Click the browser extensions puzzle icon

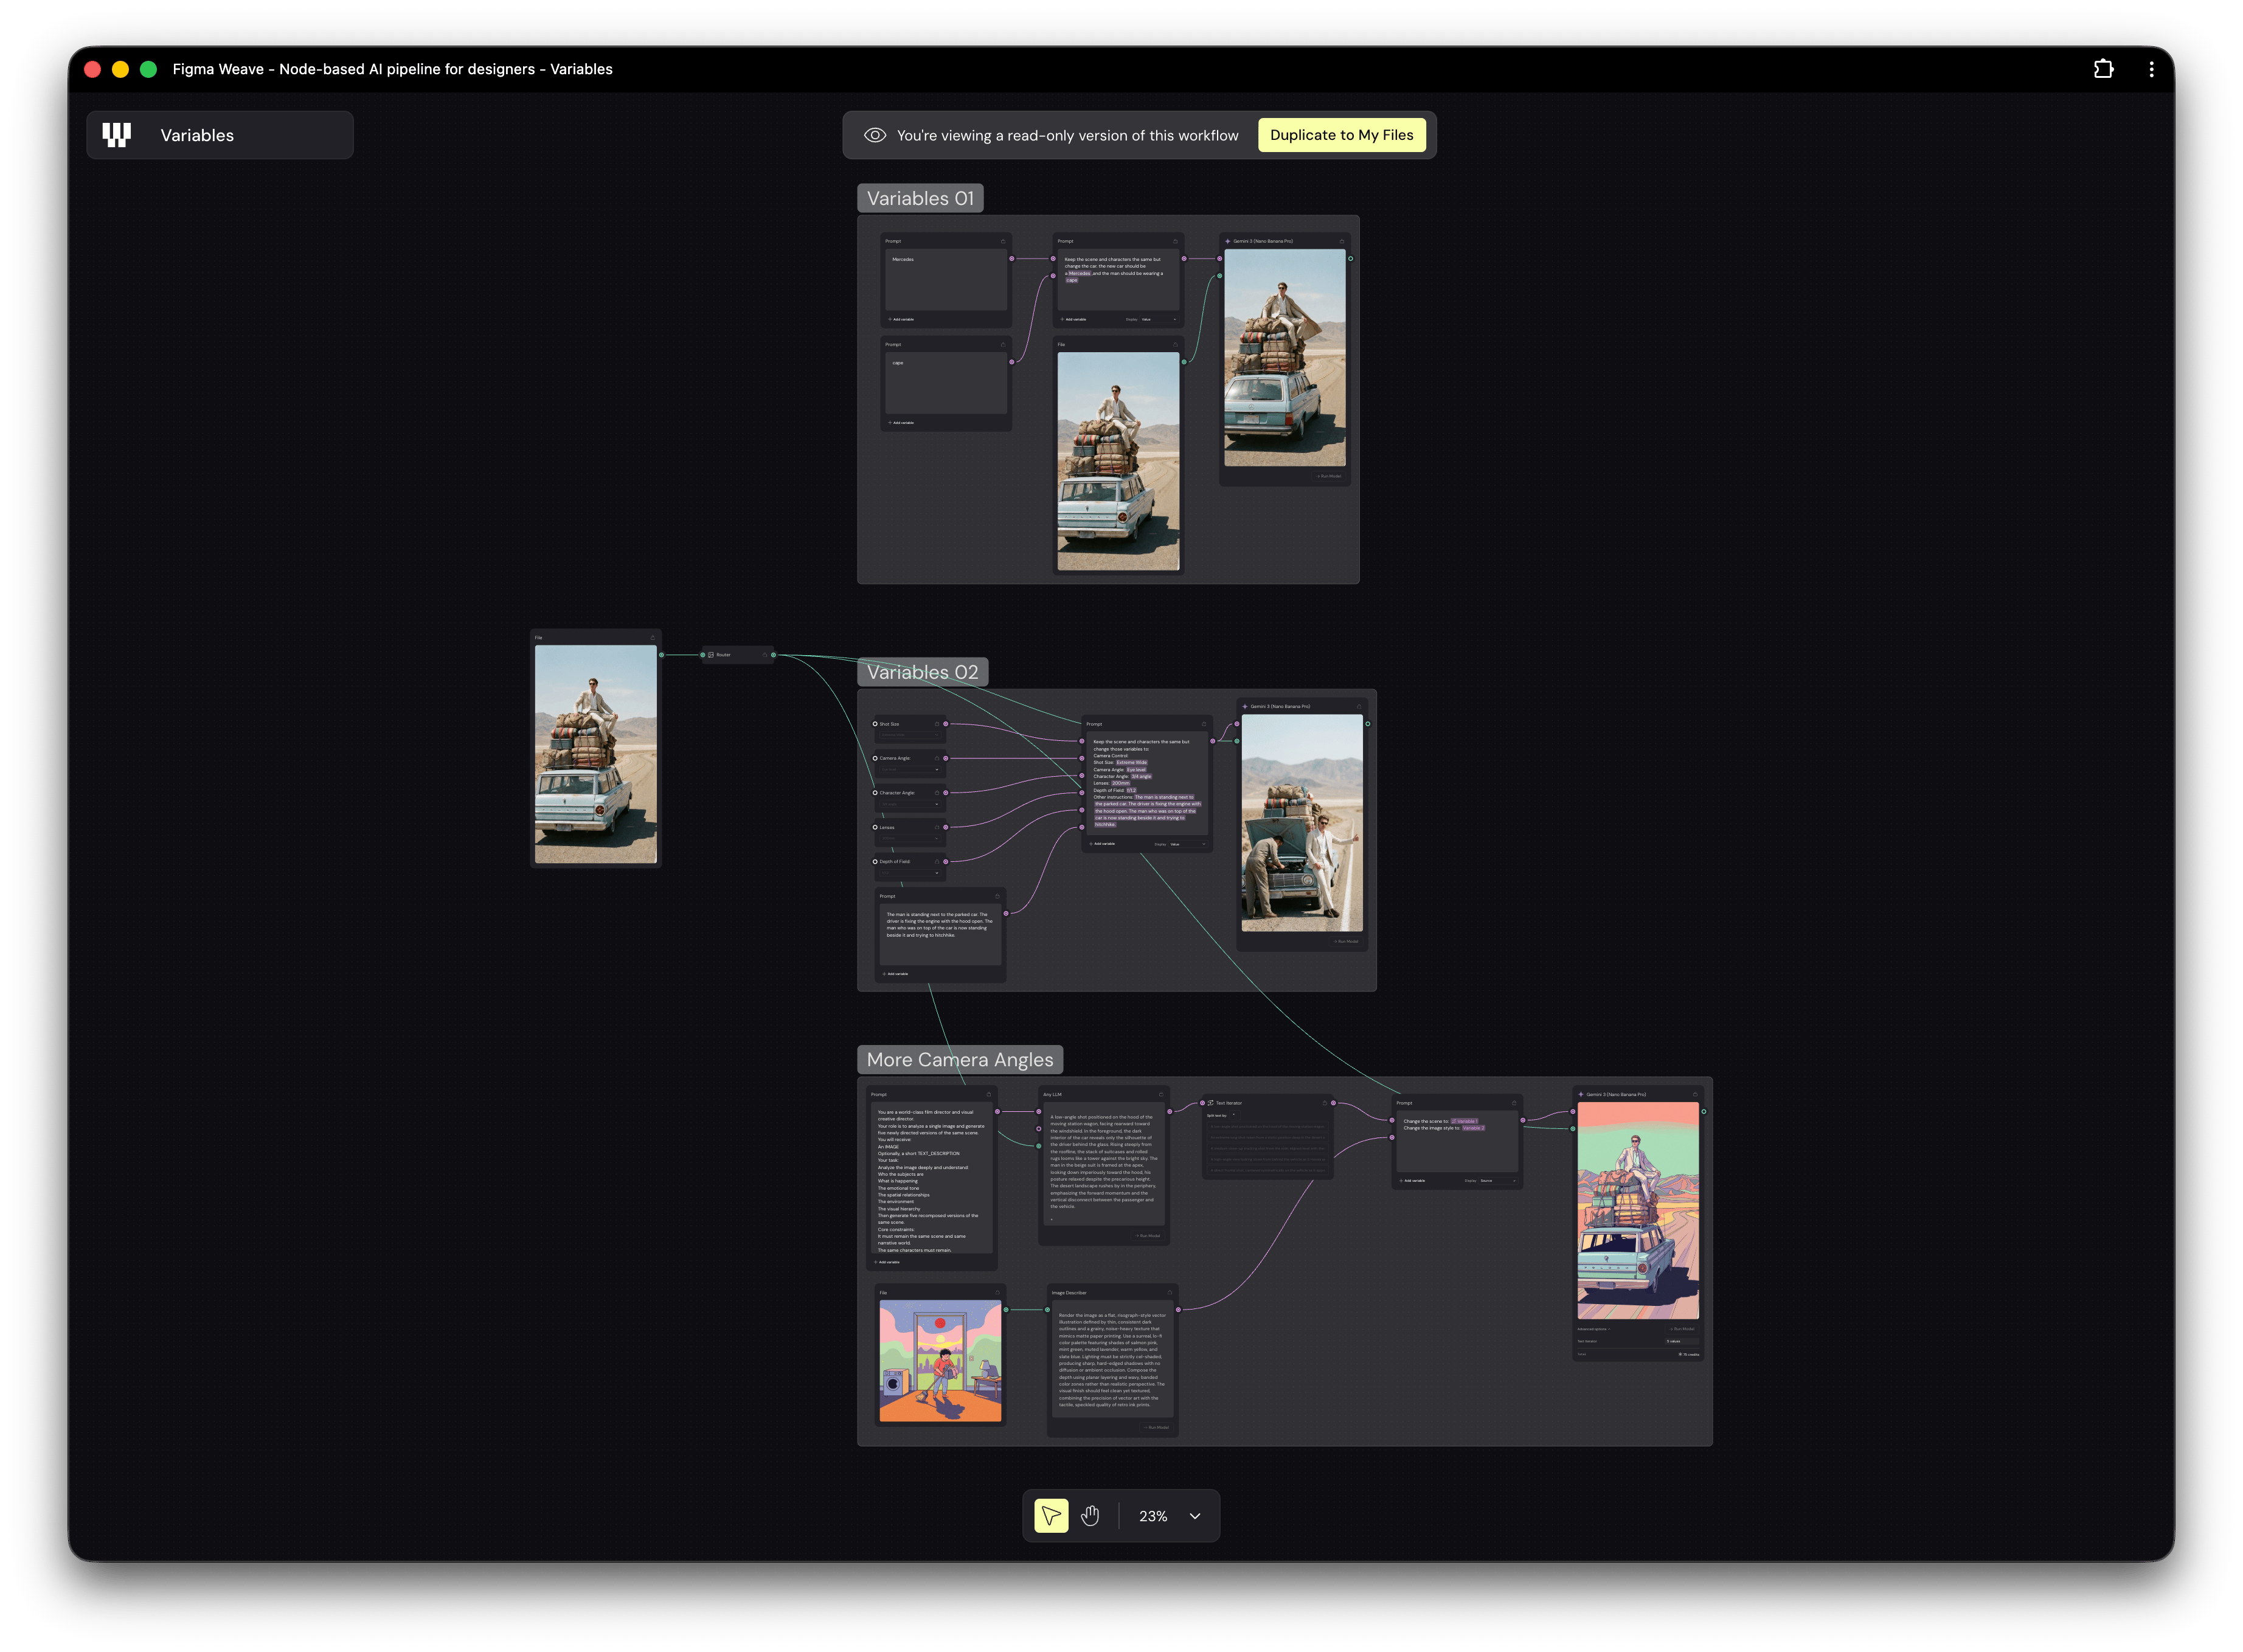(x=2104, y=68)
